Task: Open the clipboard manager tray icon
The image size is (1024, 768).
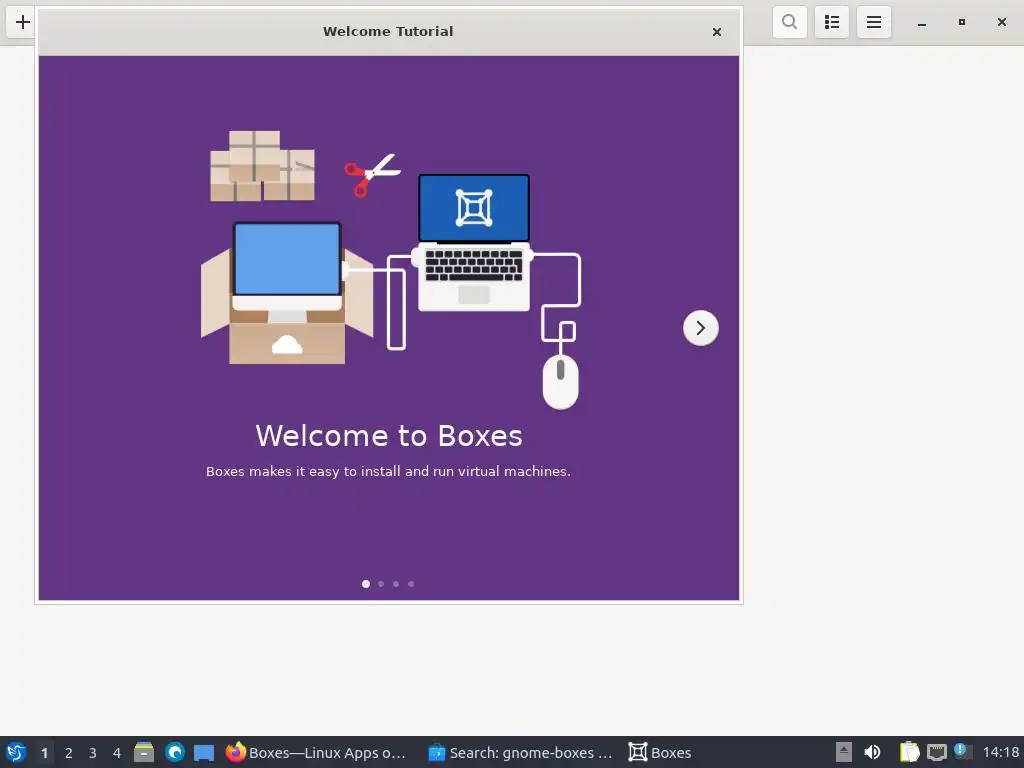Action: [x=909, y=752]
